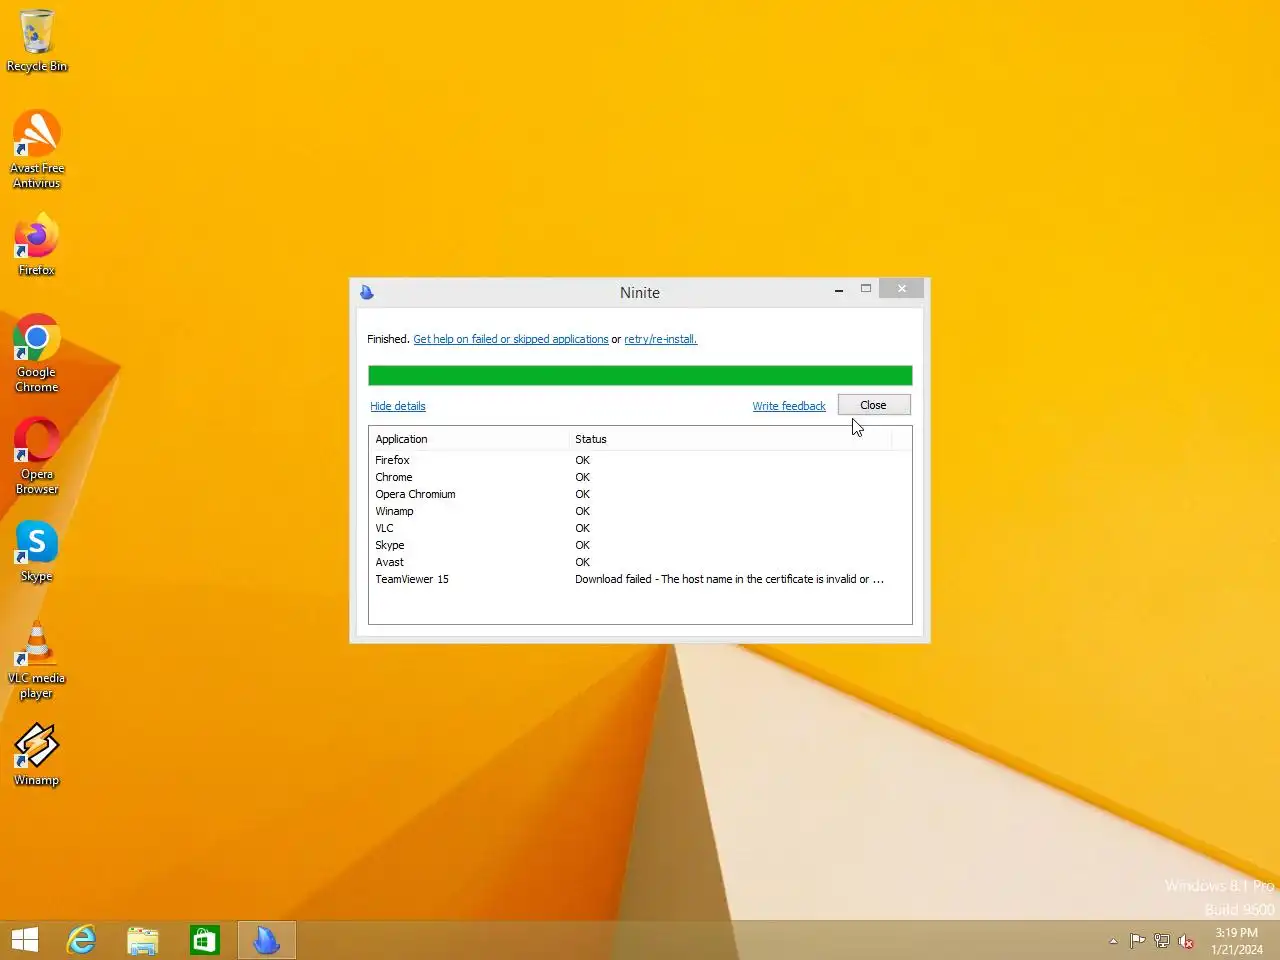Click the Close button in Ninite

874,405
